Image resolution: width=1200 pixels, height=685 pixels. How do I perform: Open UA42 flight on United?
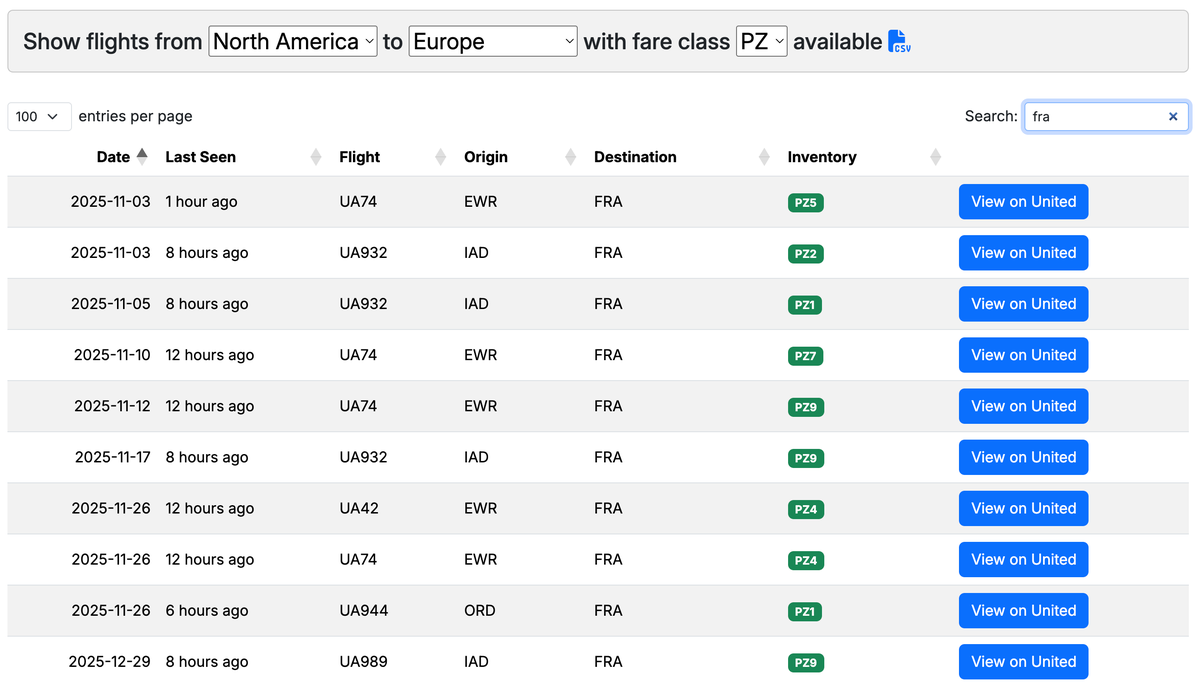point(1023,508)
